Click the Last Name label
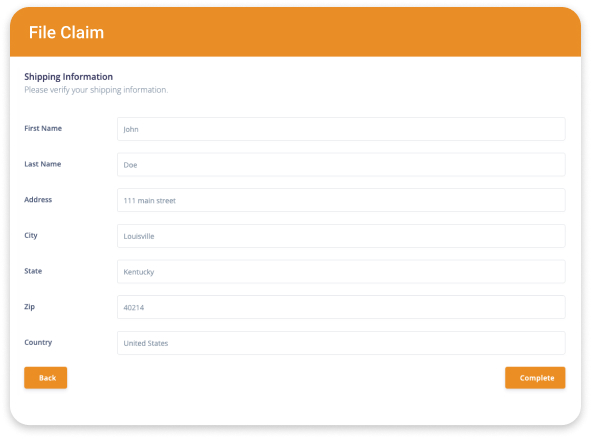 click(43, 164)
